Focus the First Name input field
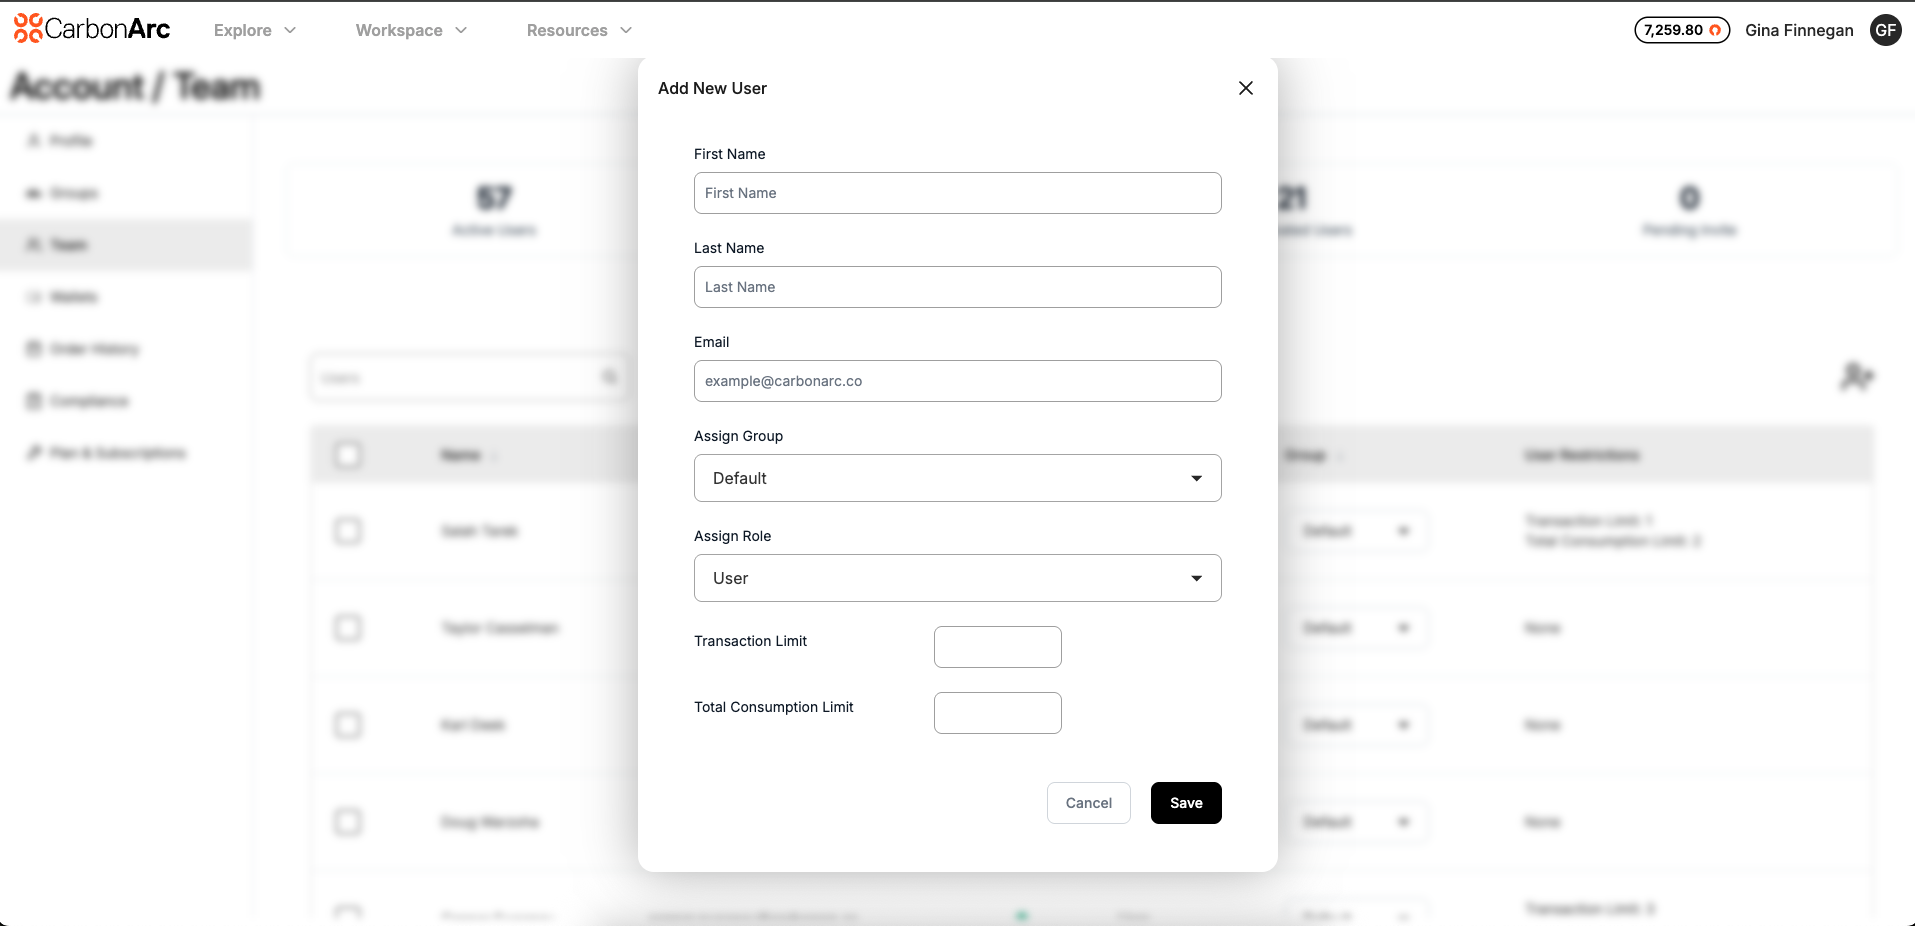The height and width of the screenshot is (926, 1915). [x=957, y=193]
